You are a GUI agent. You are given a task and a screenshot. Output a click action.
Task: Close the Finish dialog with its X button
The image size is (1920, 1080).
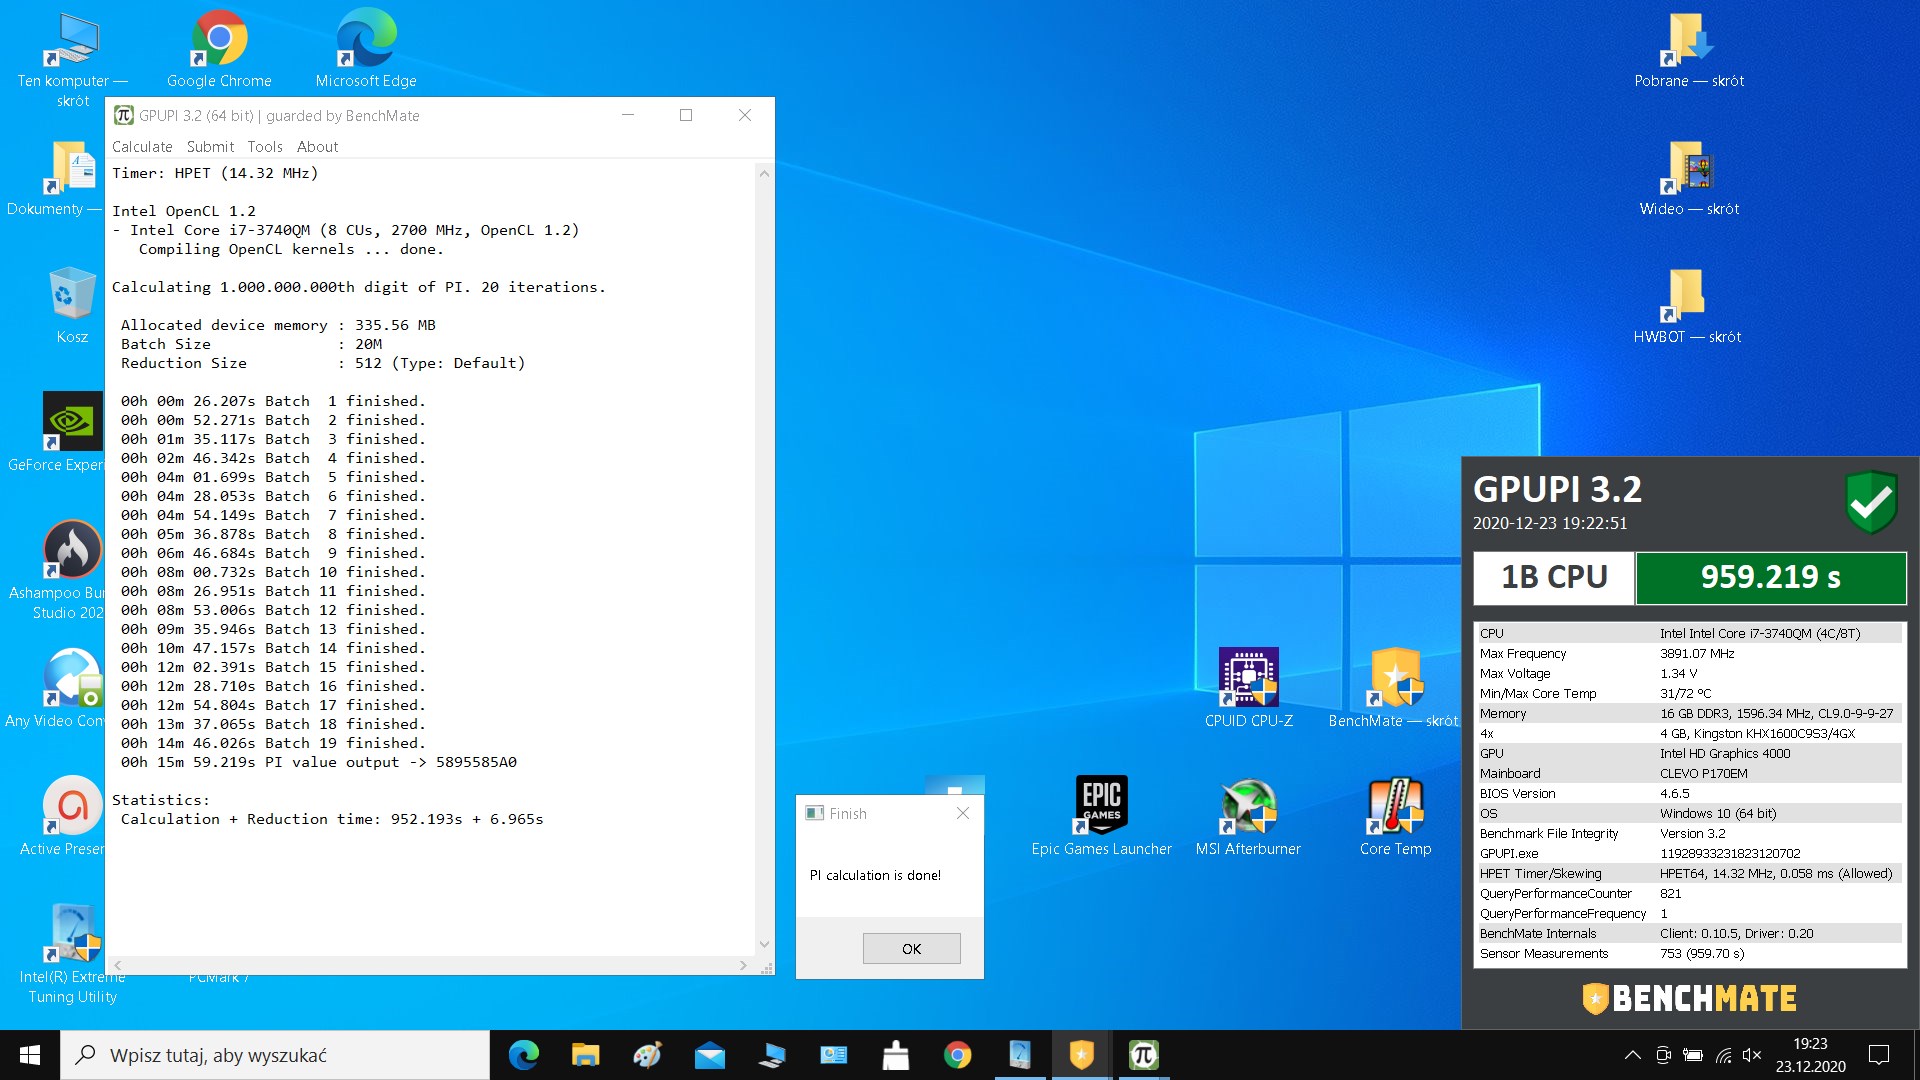tap(963, 813)
